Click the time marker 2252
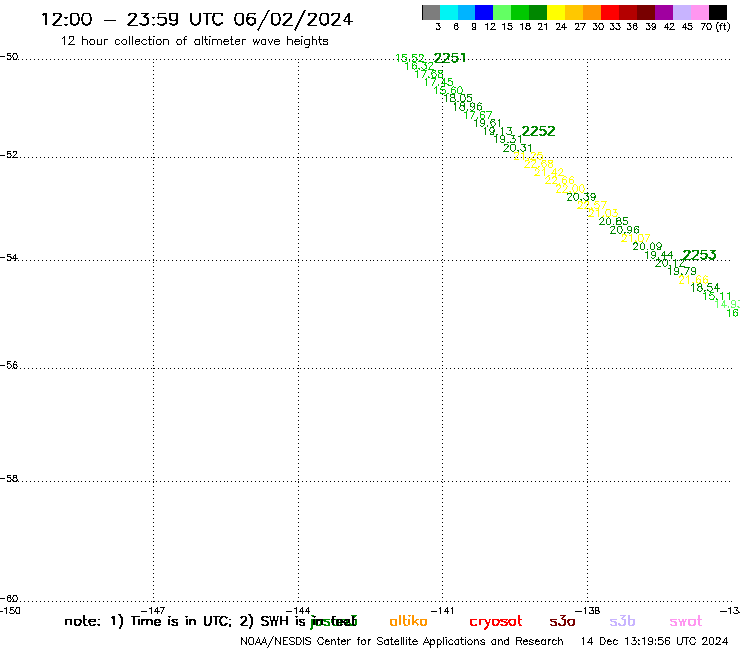This screenshot has width=740, height=650. point(538,131)
